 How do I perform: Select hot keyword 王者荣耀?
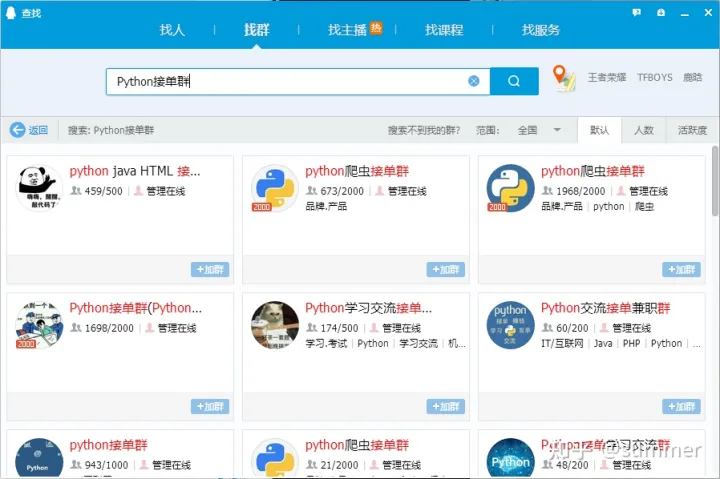(607, 77)
